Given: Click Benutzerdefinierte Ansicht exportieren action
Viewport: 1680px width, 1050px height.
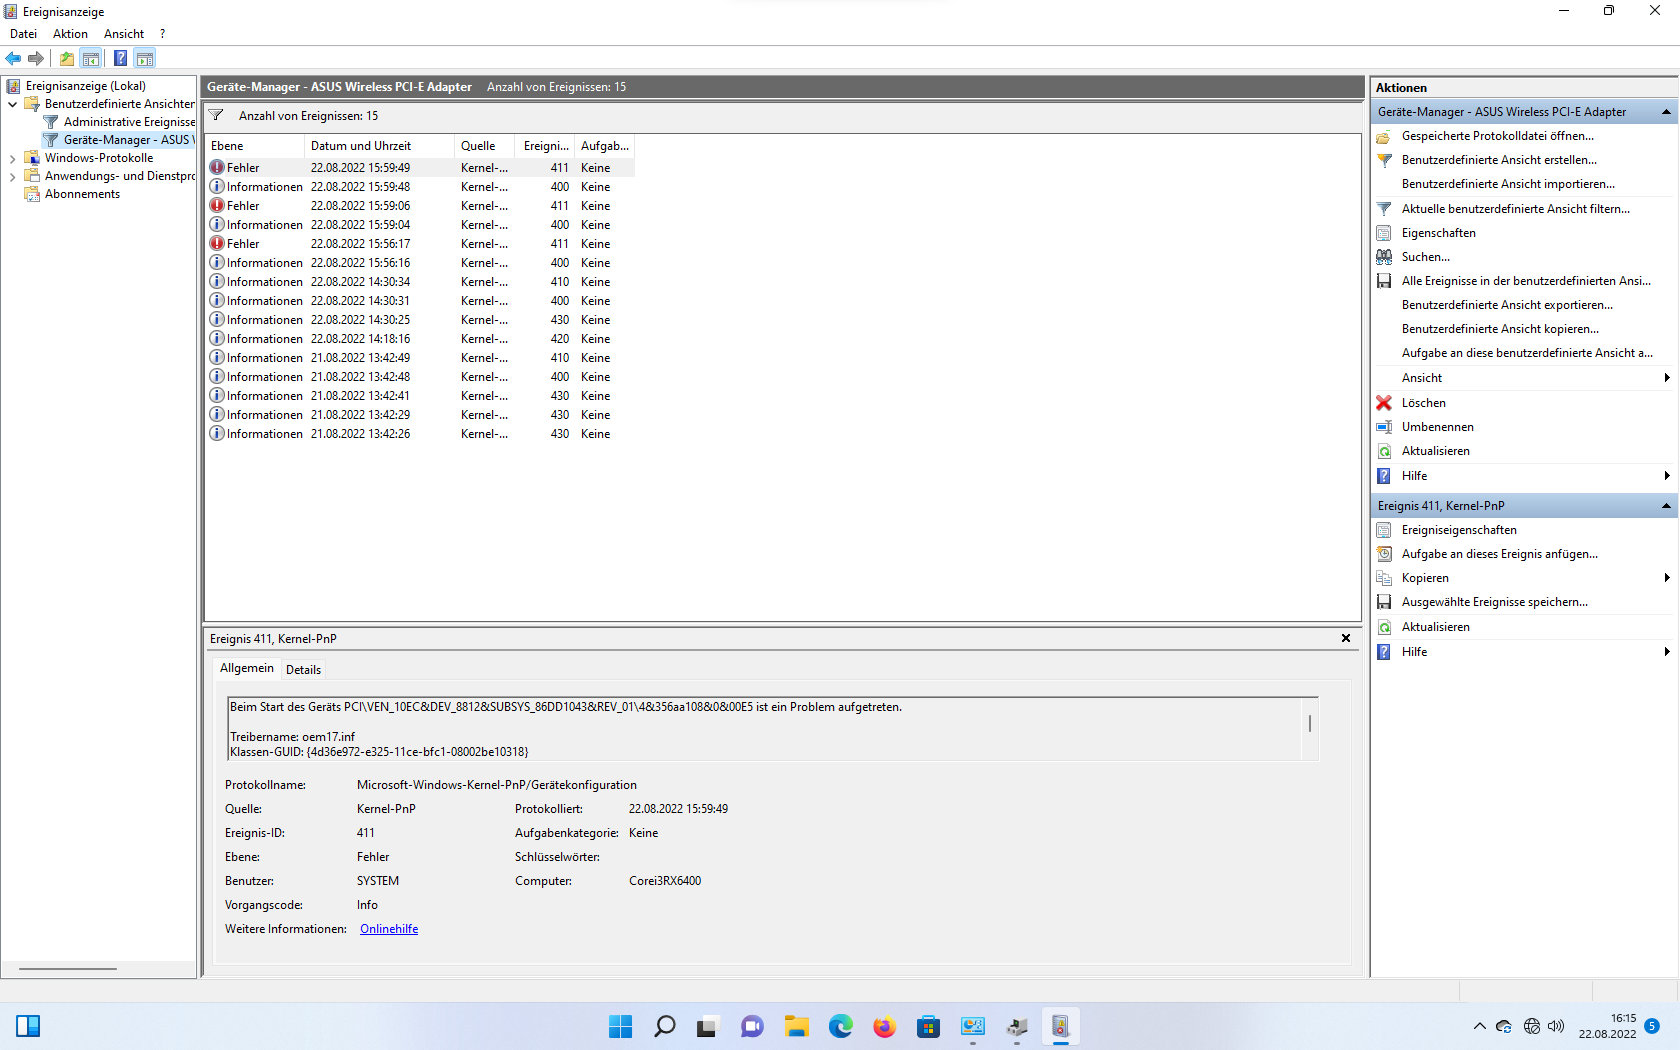Looking at the screenshot, I should point(1507,305).
